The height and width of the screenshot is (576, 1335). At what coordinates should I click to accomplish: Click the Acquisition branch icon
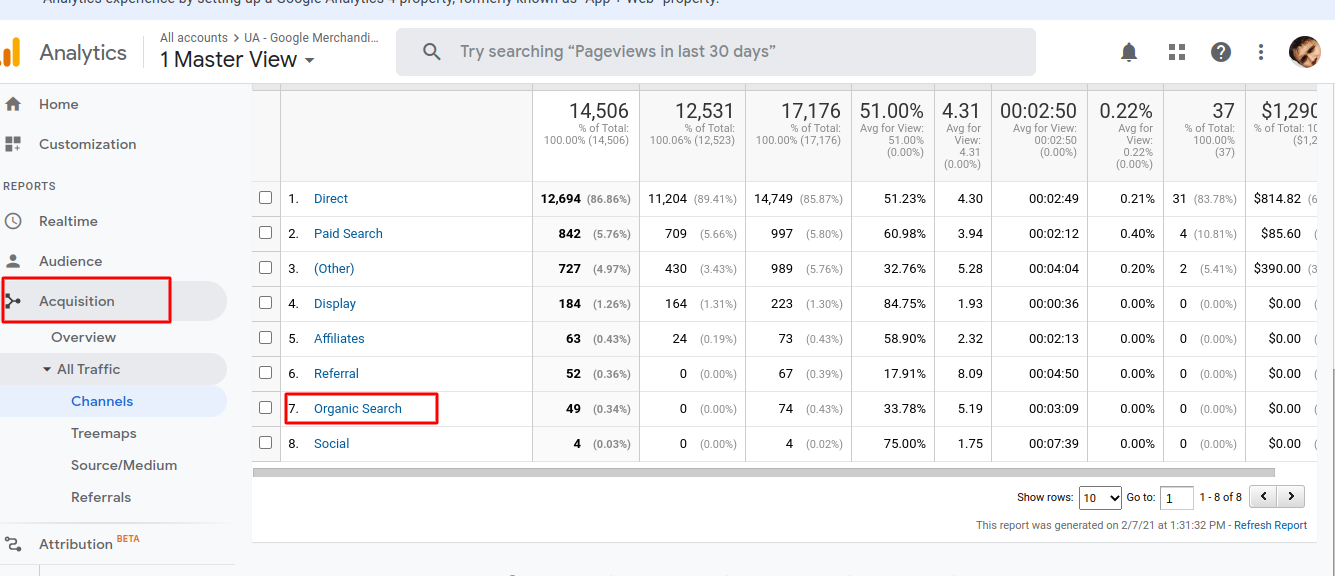13,301
